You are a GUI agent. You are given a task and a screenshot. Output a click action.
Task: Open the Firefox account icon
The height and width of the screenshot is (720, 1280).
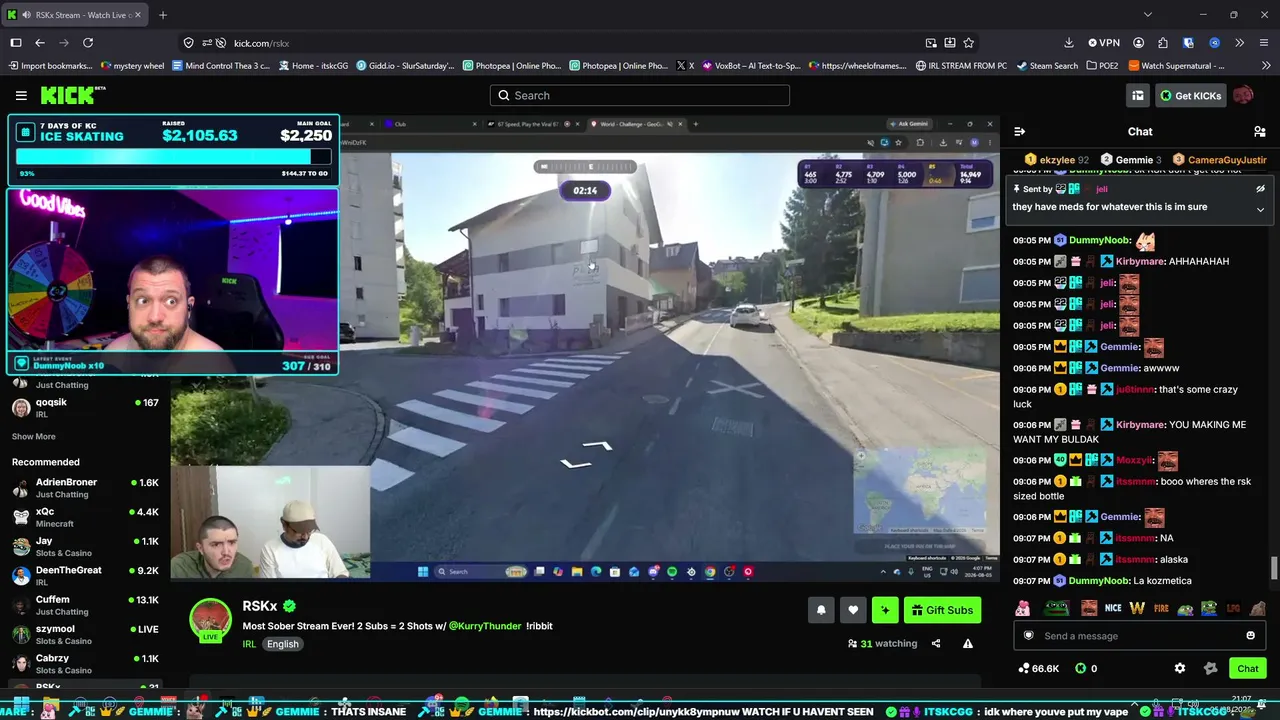tap(1139, 43)
